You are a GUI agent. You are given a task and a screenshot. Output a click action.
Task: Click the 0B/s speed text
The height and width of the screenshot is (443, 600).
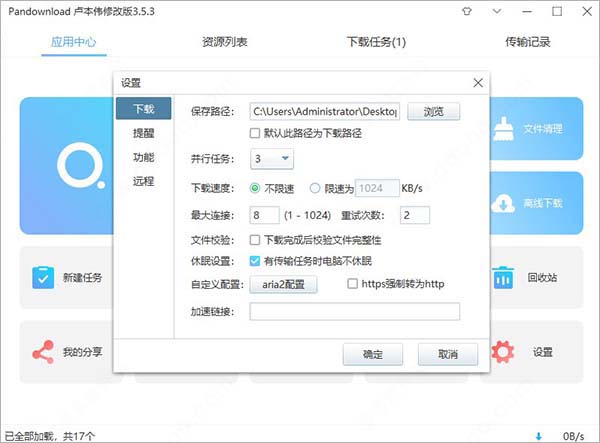point(573,436)
